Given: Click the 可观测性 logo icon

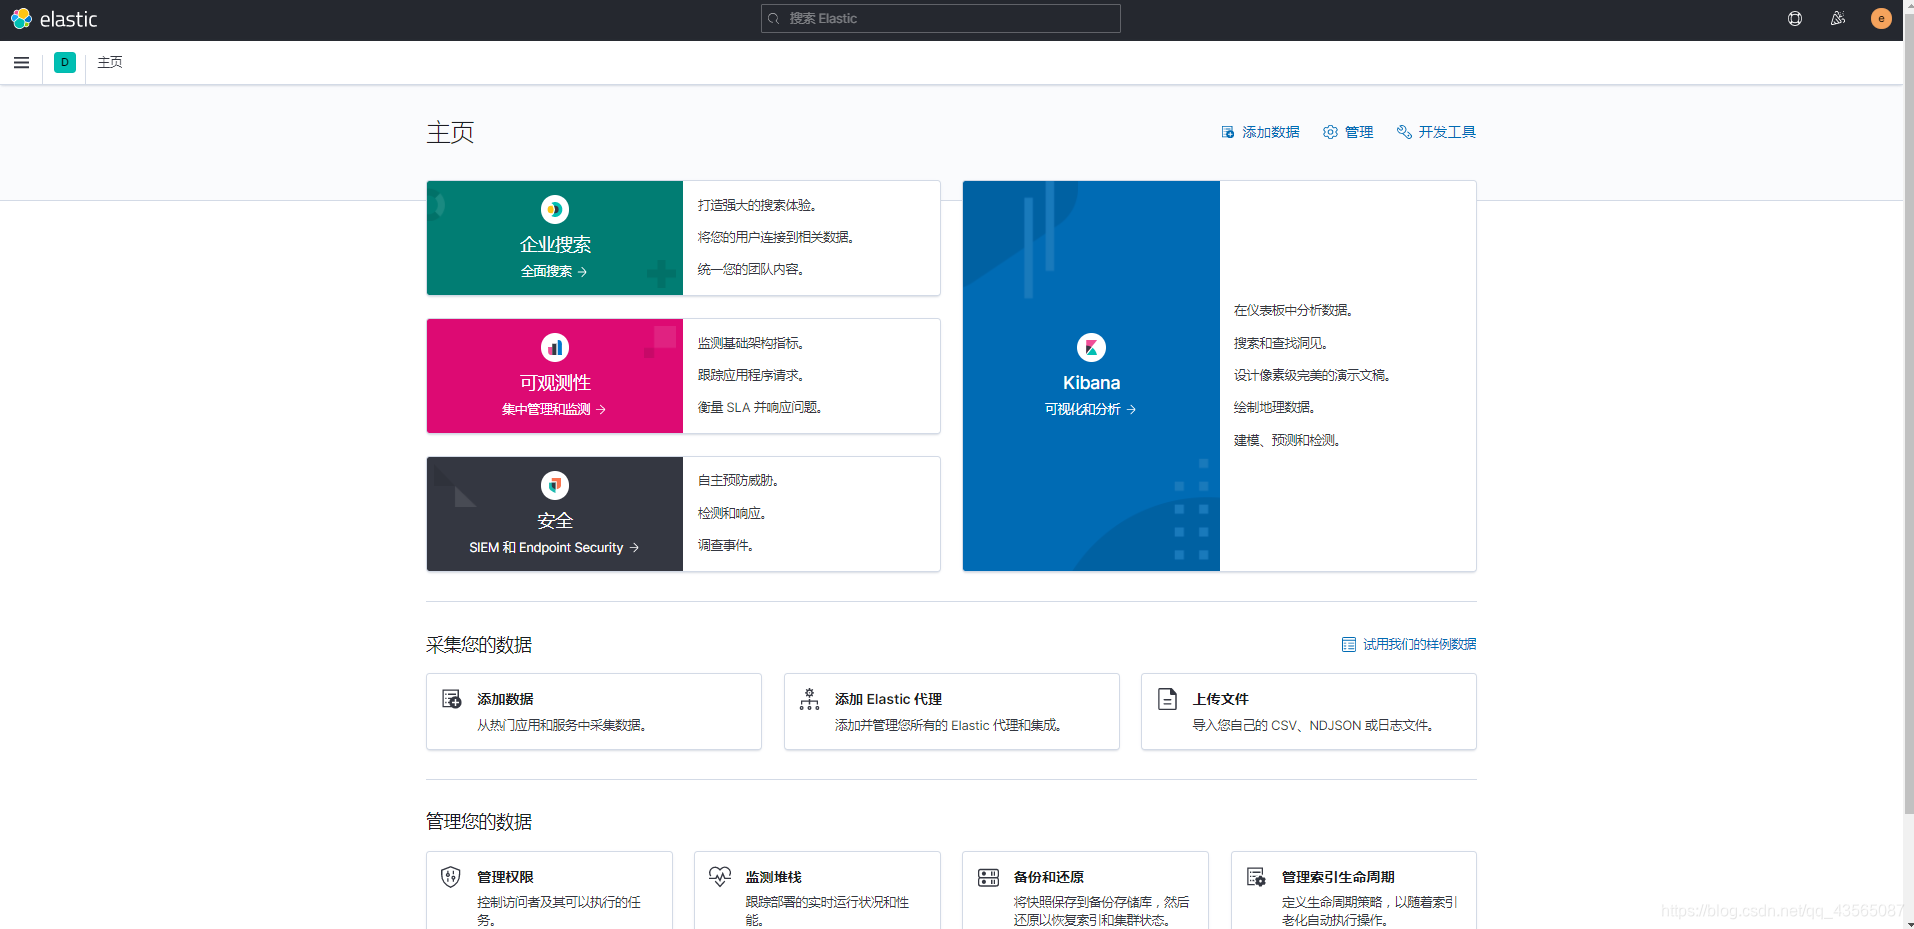Looking at the screenshot, I should tap(555, 347).
